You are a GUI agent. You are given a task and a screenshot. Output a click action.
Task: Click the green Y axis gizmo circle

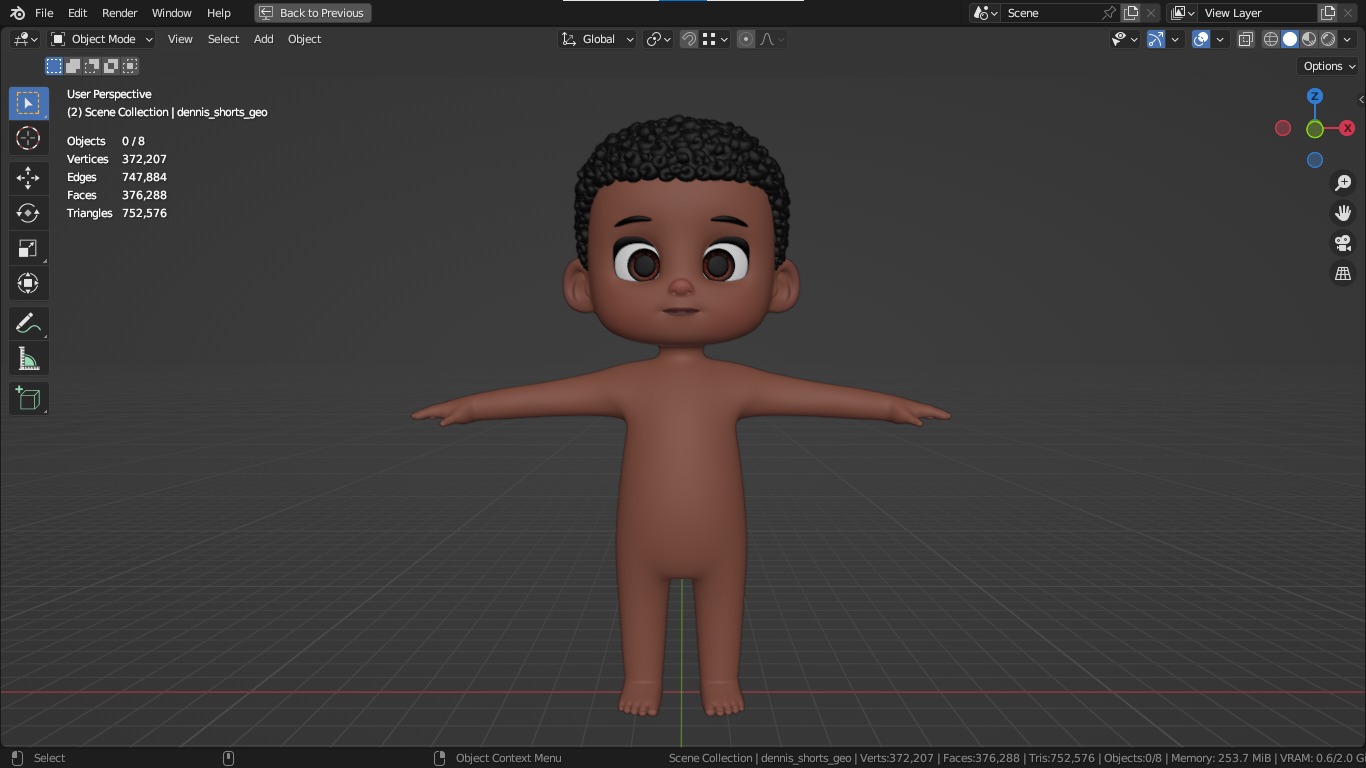pos(1315,129)
